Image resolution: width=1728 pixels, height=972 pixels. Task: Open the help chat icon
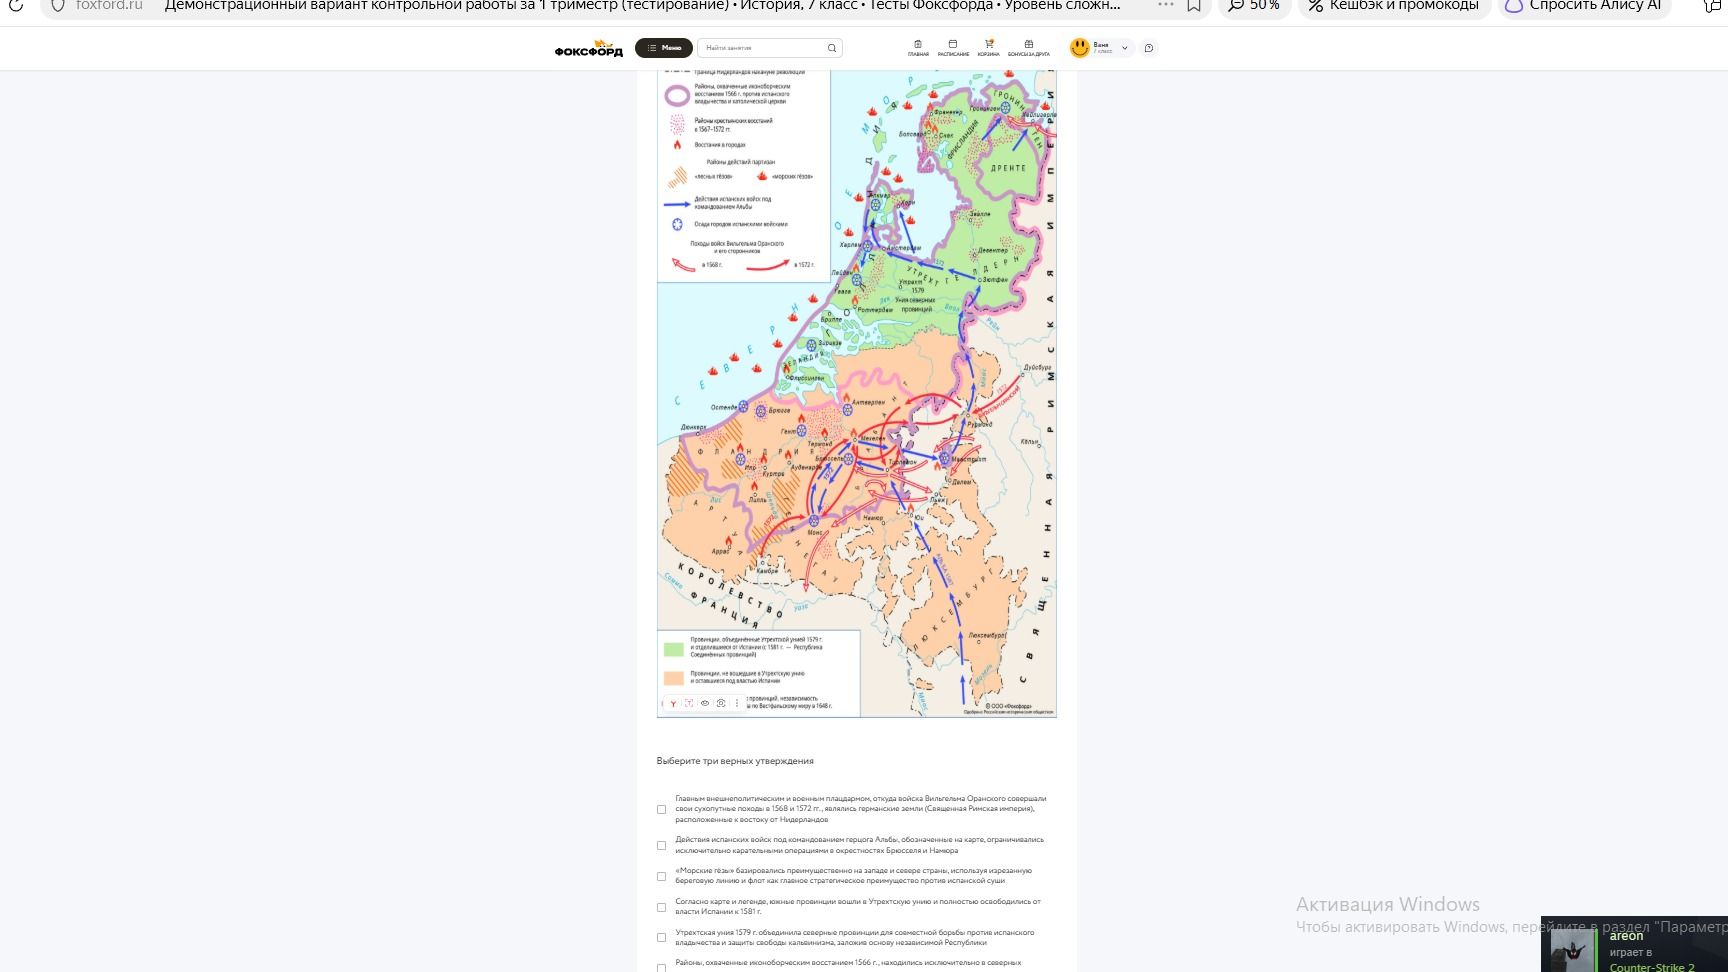[x=1149, y=48]
